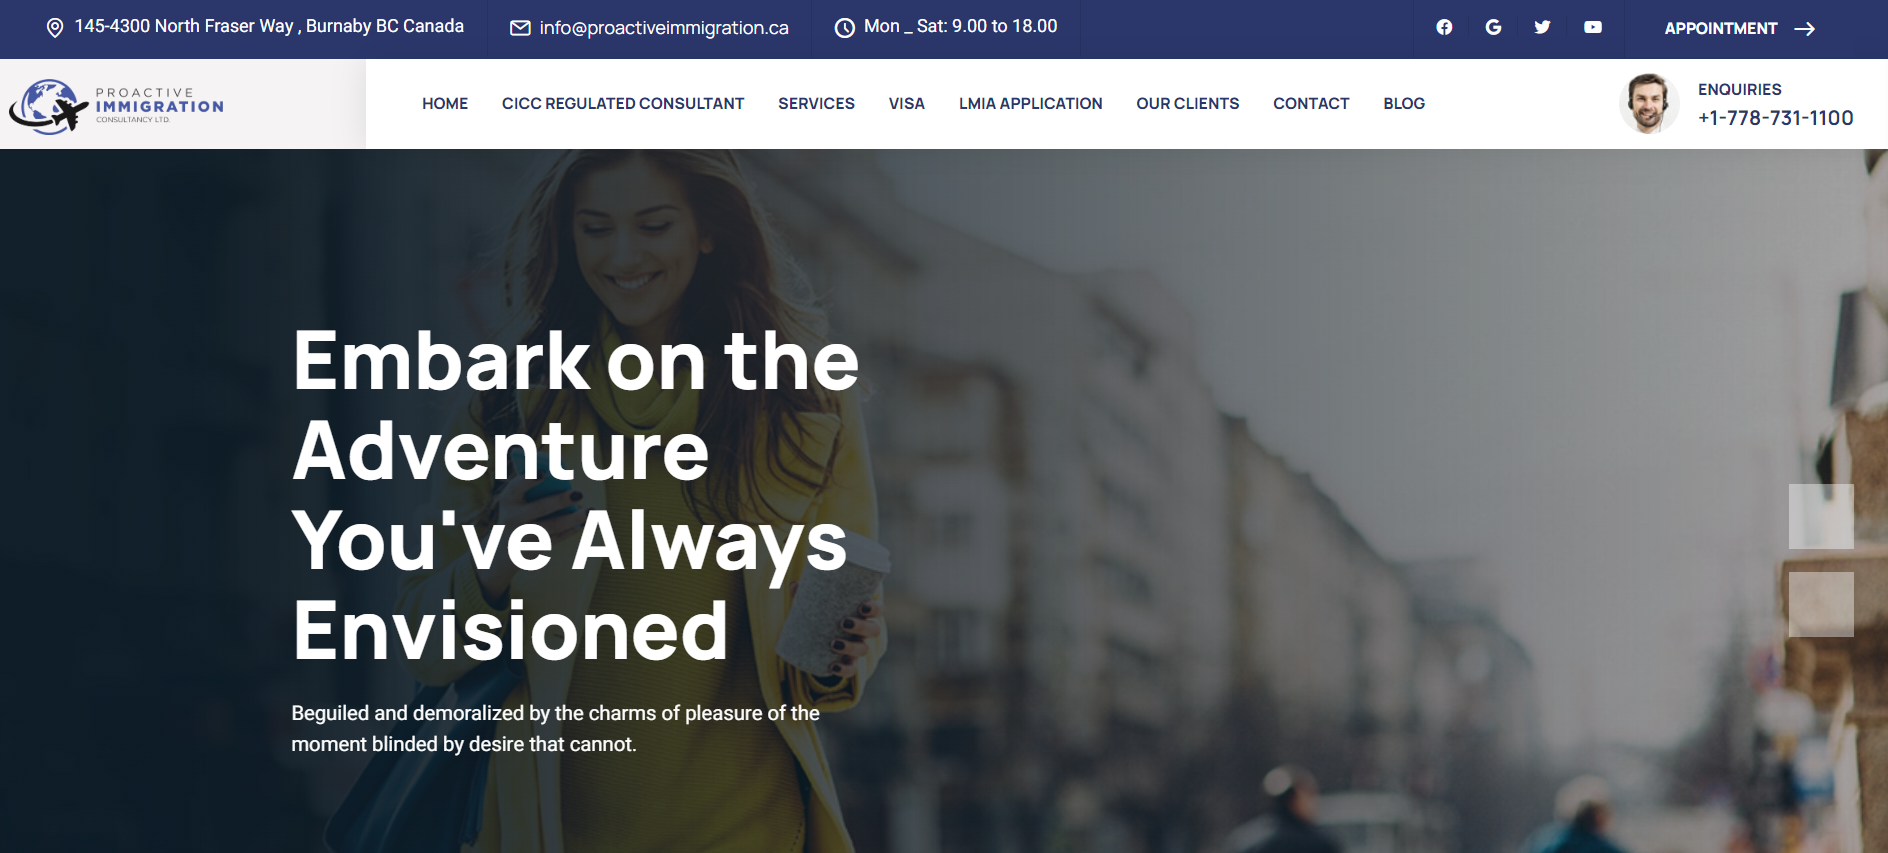The image size is (1888, 853).
Task: Click the Appointment arrow icon
Action: [1805, 29]
